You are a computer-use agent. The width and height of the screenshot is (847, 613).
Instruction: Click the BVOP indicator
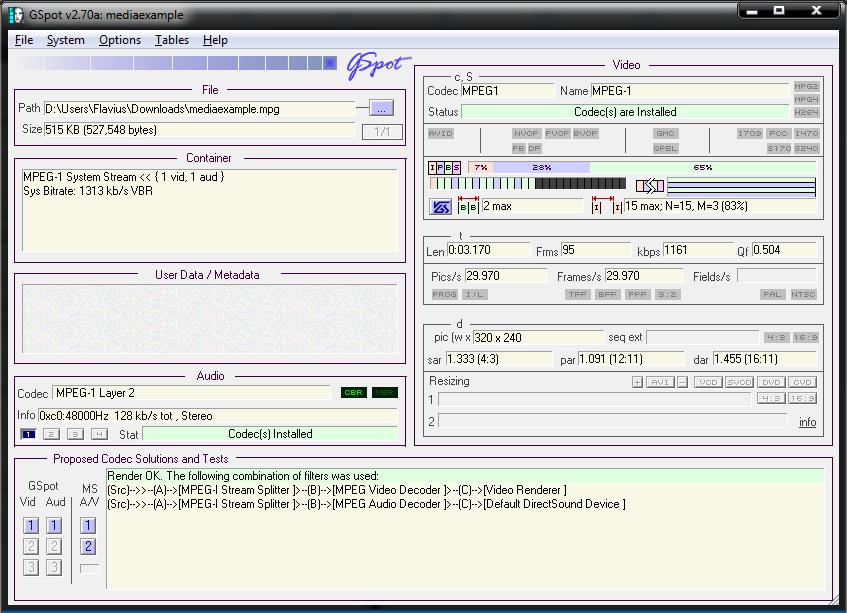pyautogui.click(x=585, y=133)
